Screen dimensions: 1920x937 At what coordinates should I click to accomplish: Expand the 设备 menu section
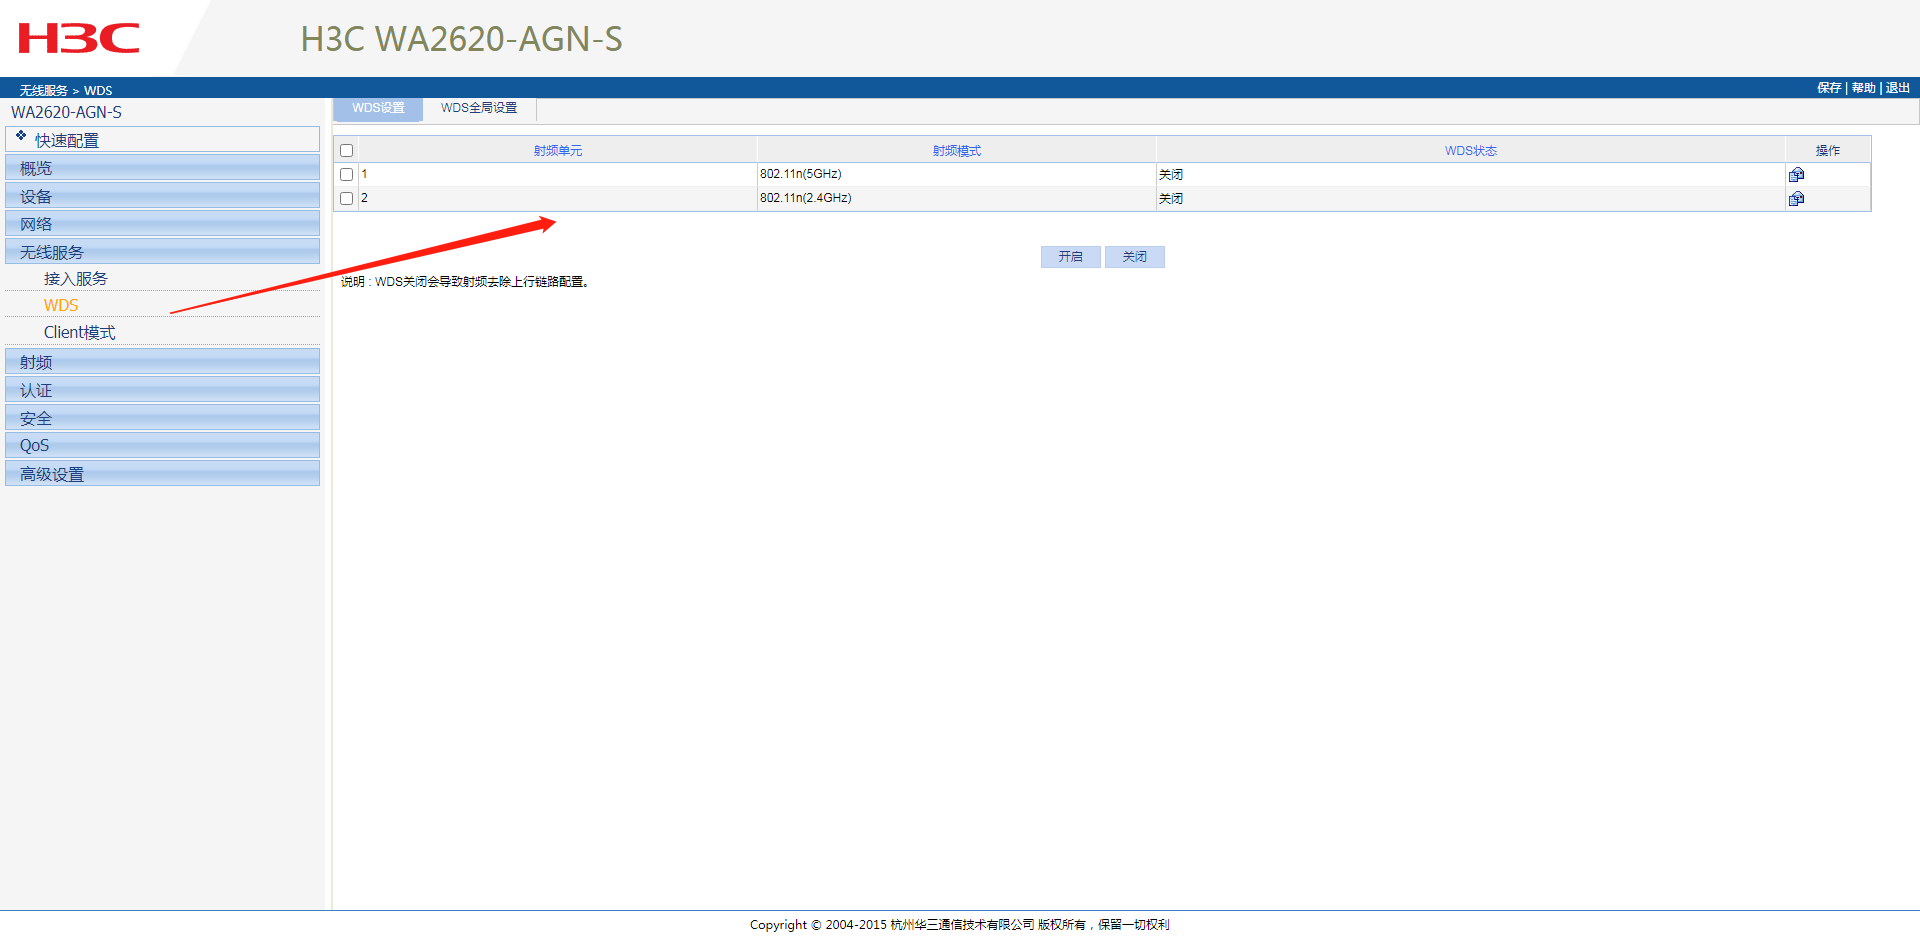pos(162,196)
